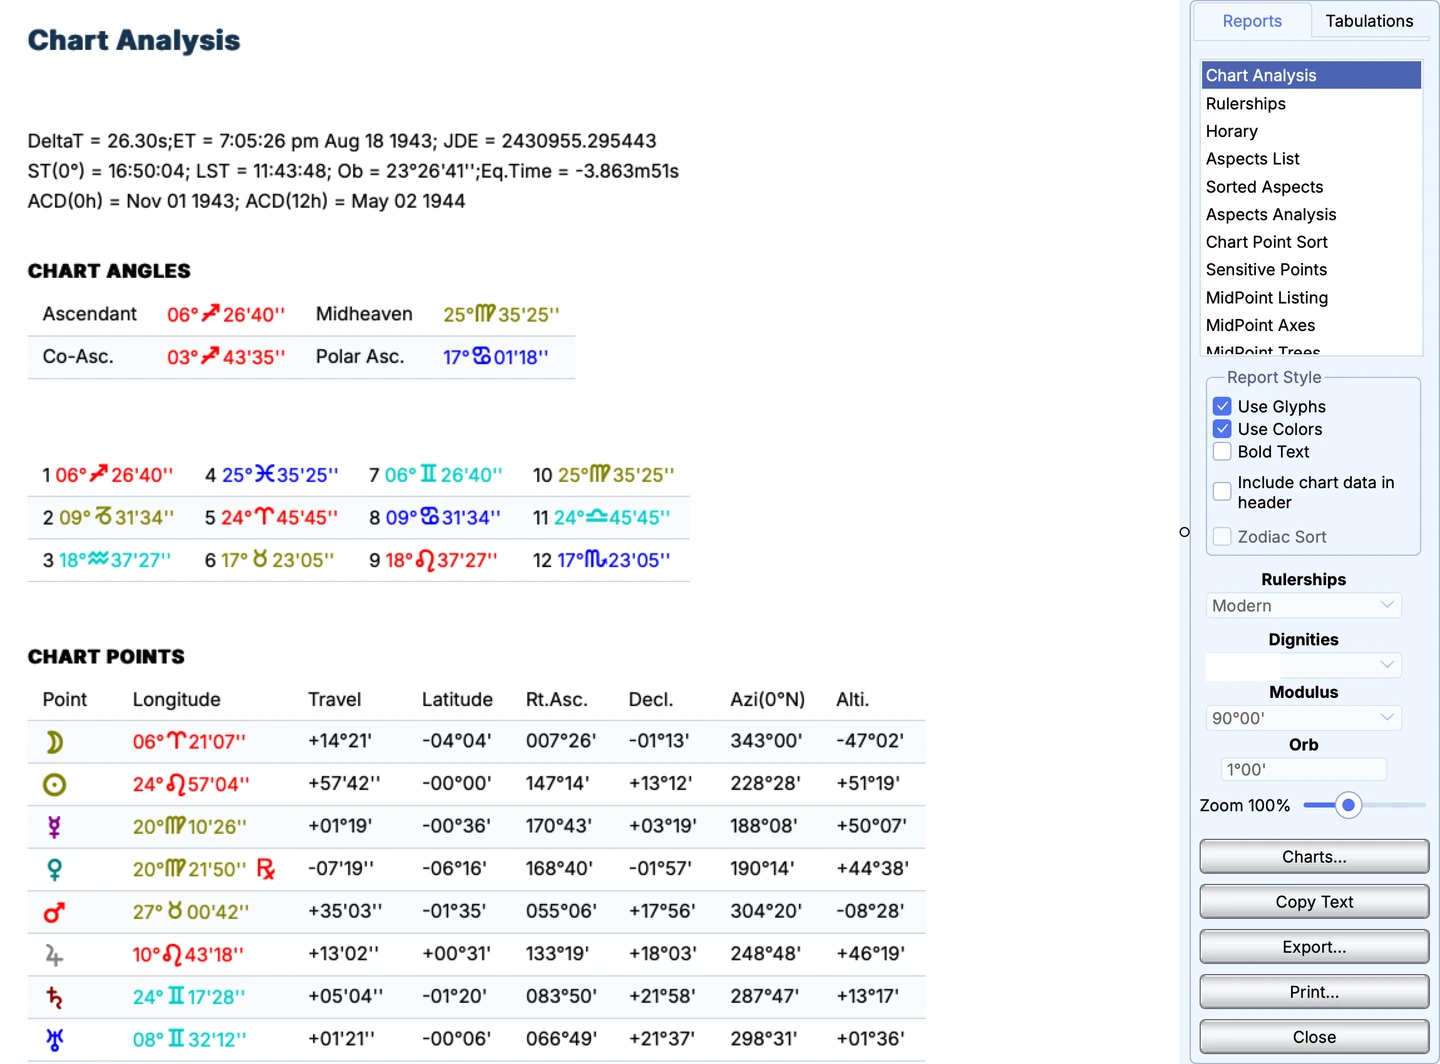Image resolution: width=1440 pixels, height=1064 pixels.
Task: Select Chart Point Sort report
Action: pos(1311,242)
